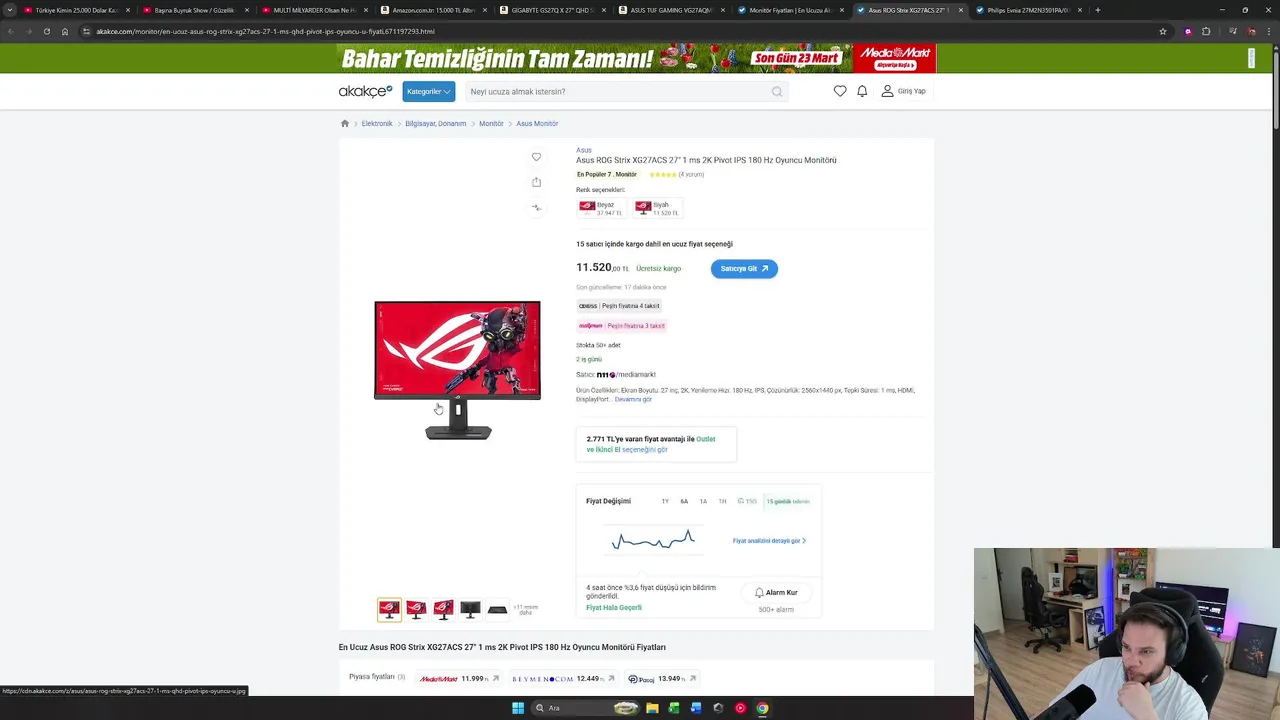Image resolution: width=1280 pixels, height=720 pixels.
Task: Switch to the 'Monitör Fiyatları' browser tab
Action: coord(791,10)
